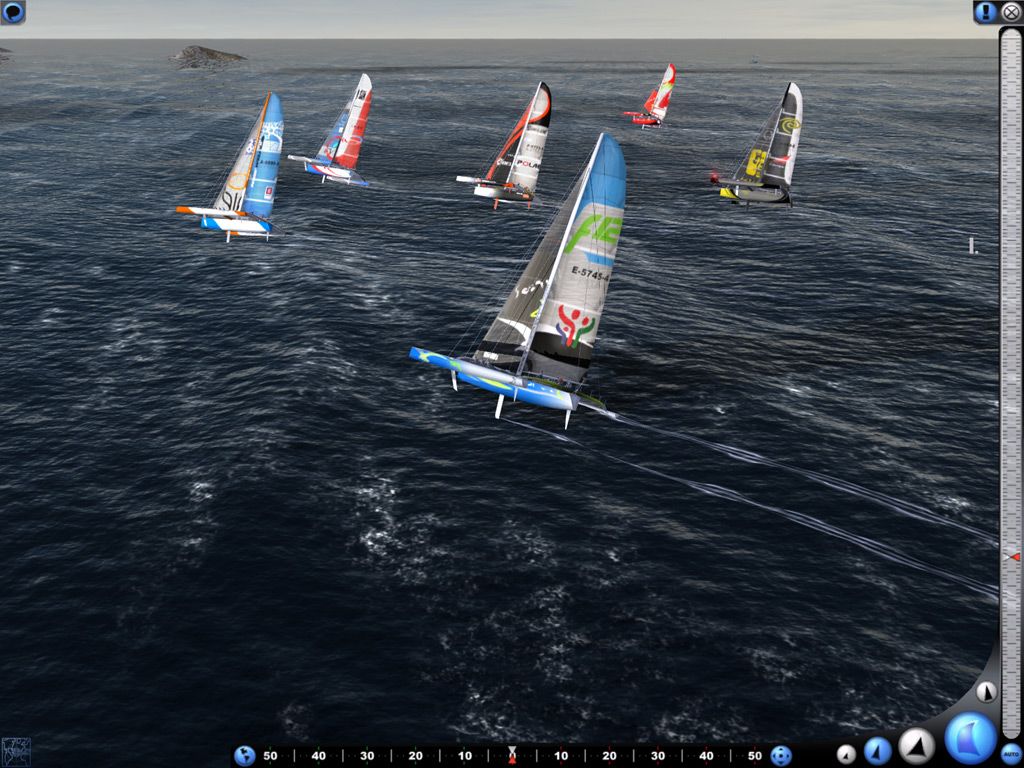Set rudder to 50 on left side
Viewport: 1024px width, 768px height.
pos(270,756)
